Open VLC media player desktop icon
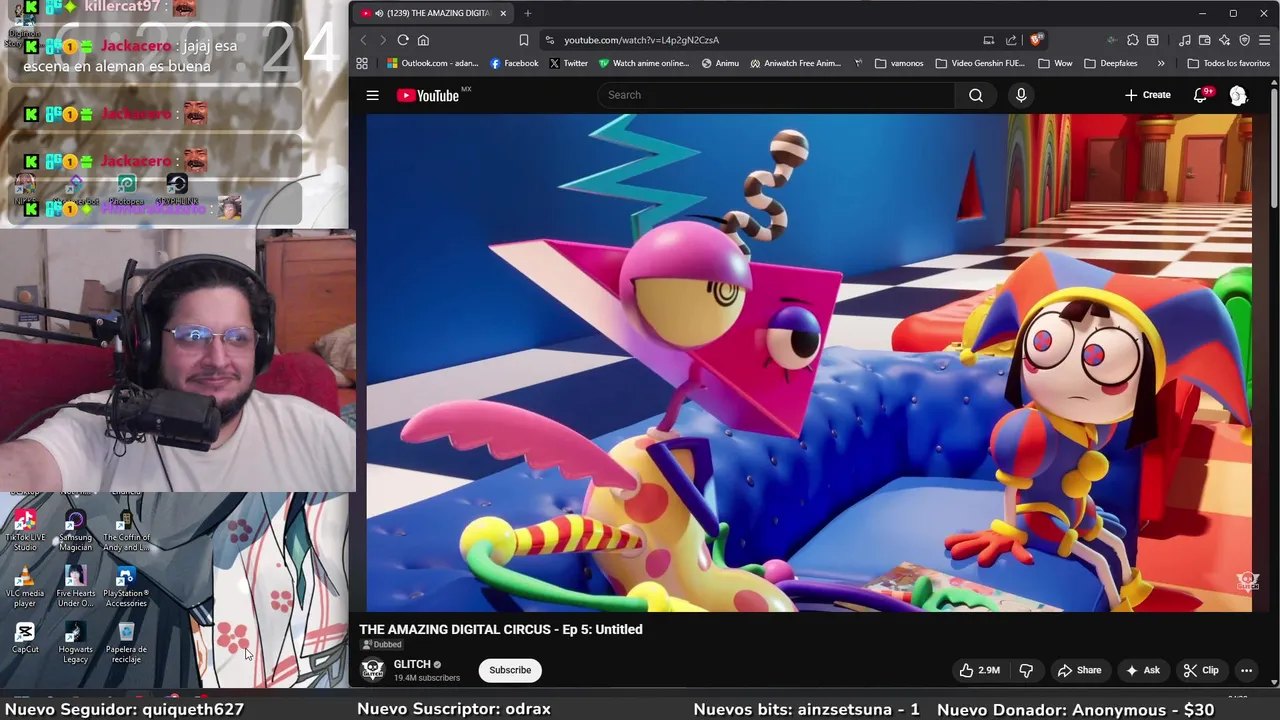 pyautogui.click(x=25, y=587)
